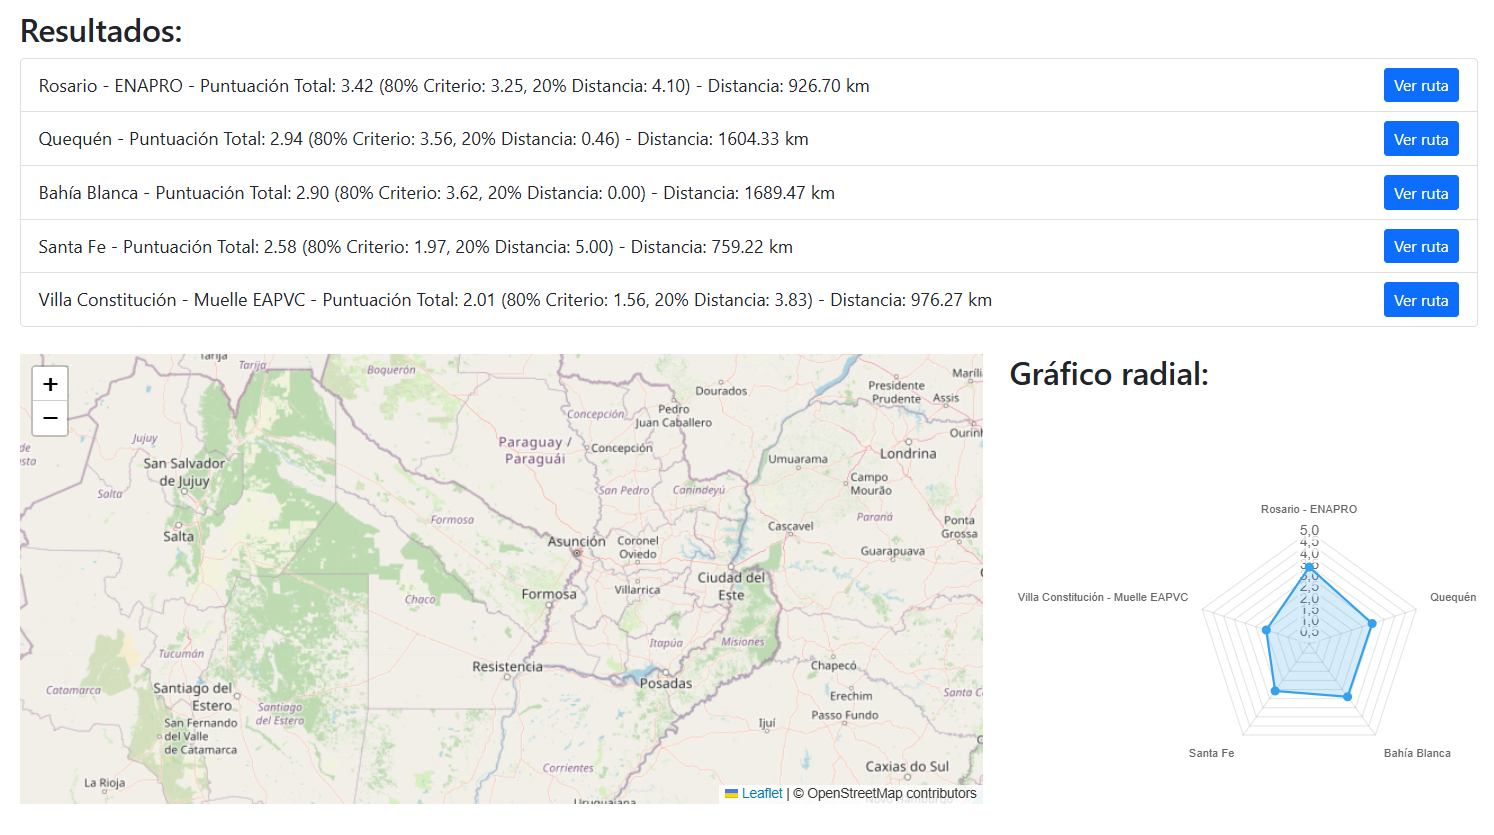Show the Villa Constitución - Muelle EAPVC route
This screenshot has width=1494, height=835.
coord(1420,300)
